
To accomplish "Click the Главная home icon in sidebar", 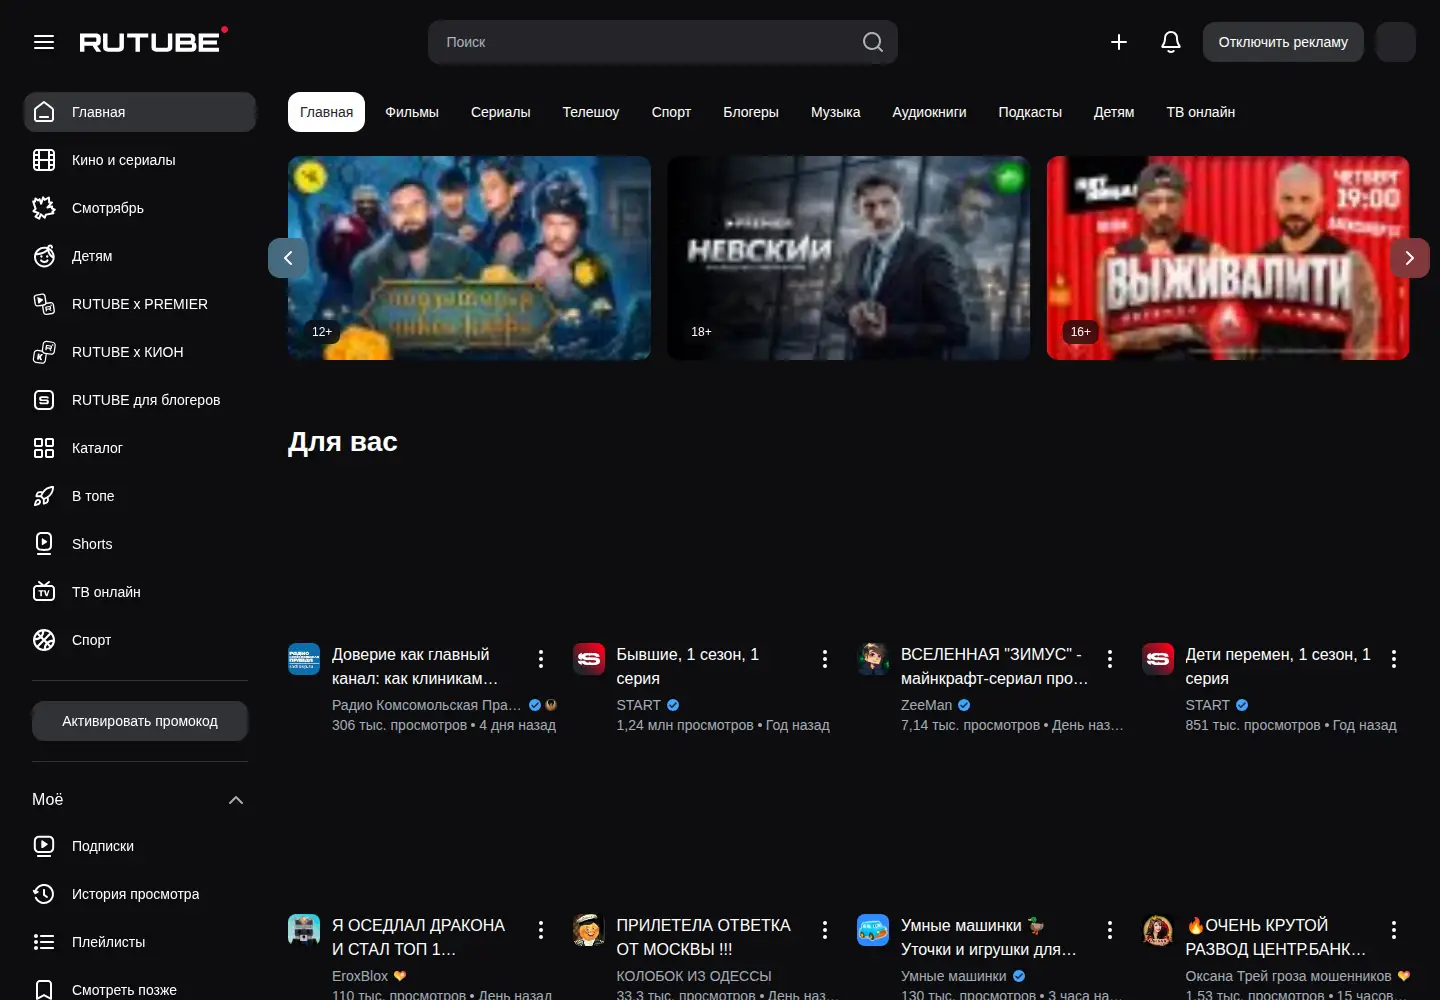I will coord(44,112).
